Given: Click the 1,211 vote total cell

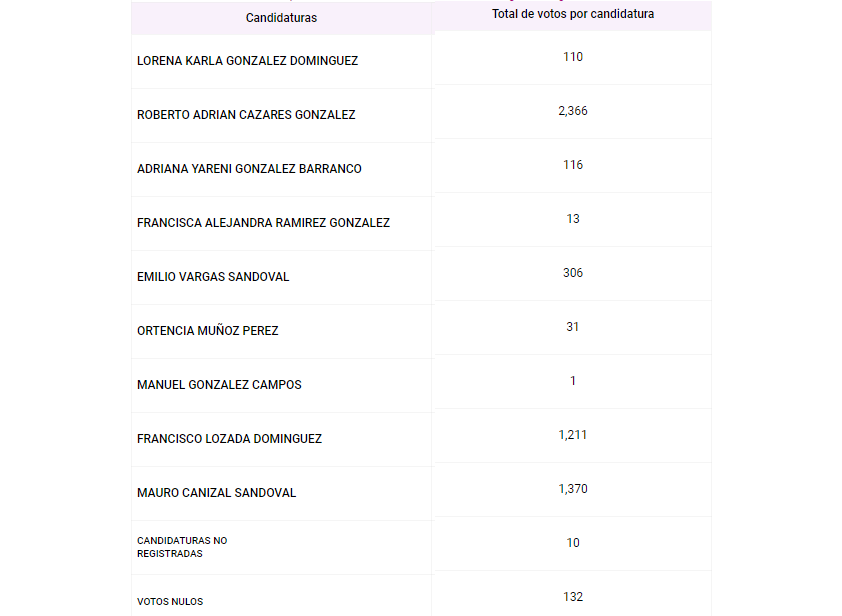Looking at the screenshot, I should (573, 435).
